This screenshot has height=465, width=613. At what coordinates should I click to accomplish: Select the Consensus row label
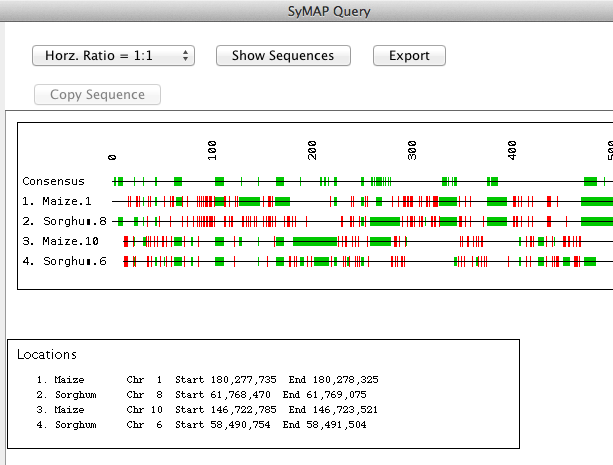click(x=54, y=181)
